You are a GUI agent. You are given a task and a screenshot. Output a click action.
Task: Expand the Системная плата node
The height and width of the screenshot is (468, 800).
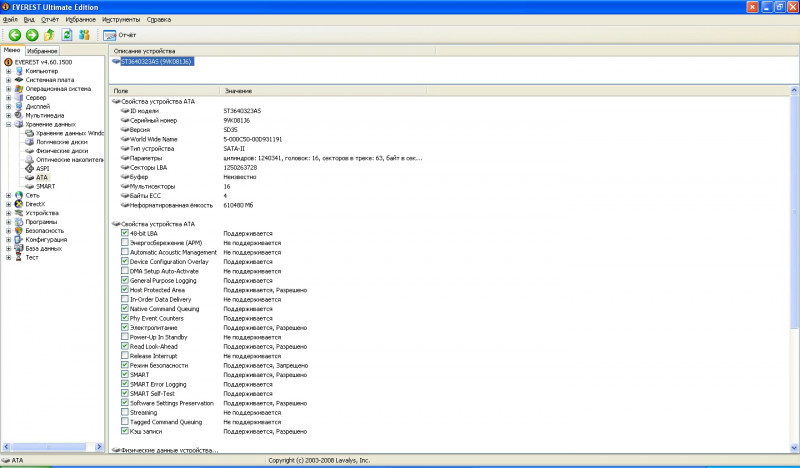8,80
